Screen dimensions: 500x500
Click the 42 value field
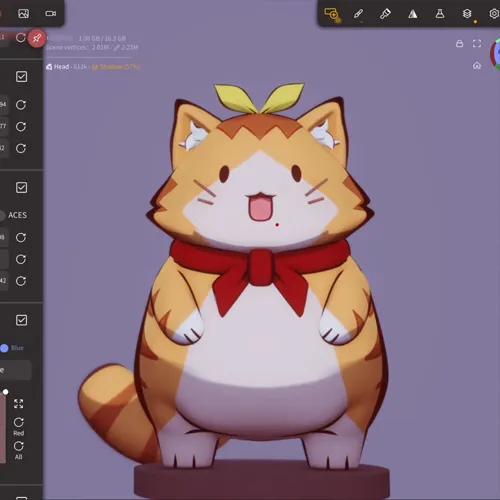pyautogui.click(x=4, y=281)
